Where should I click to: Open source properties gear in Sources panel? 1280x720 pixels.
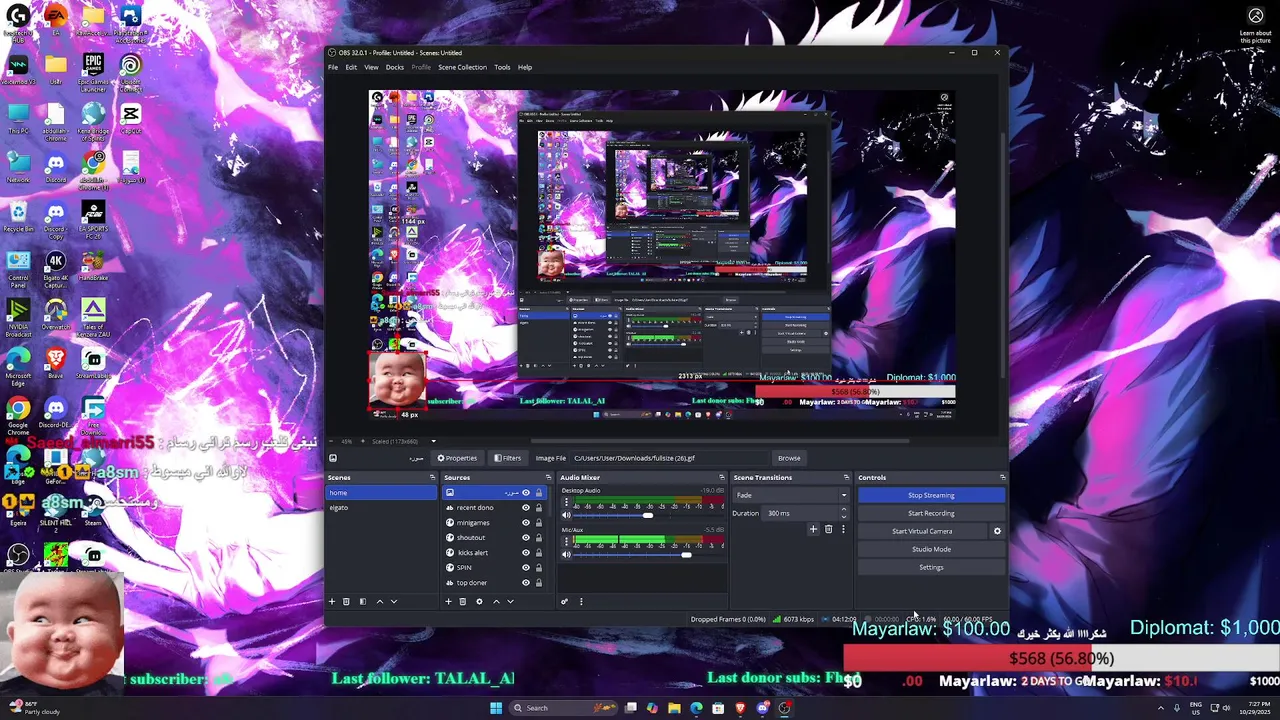pos(479,601)
